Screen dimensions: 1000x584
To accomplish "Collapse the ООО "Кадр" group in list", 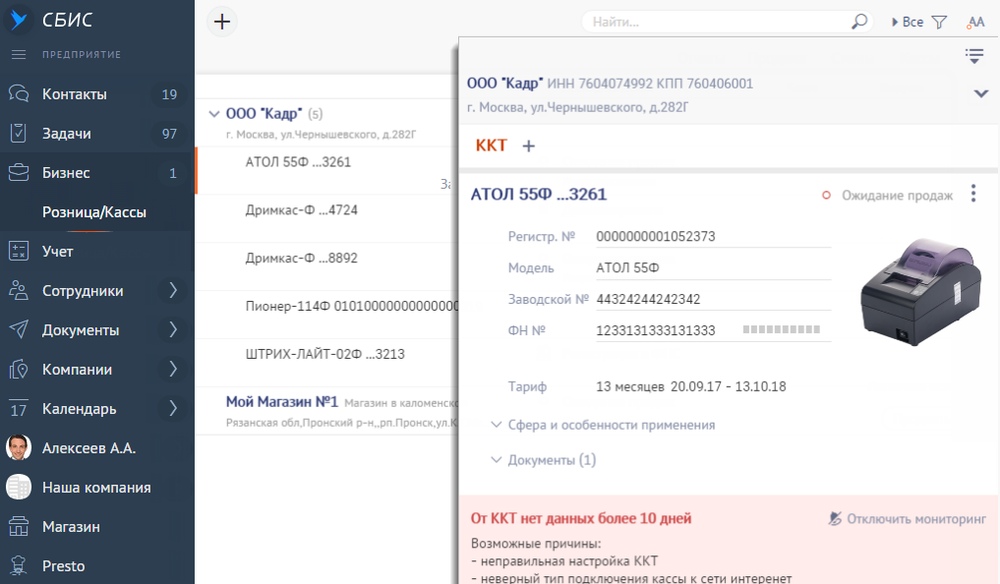I will [214, 114].
